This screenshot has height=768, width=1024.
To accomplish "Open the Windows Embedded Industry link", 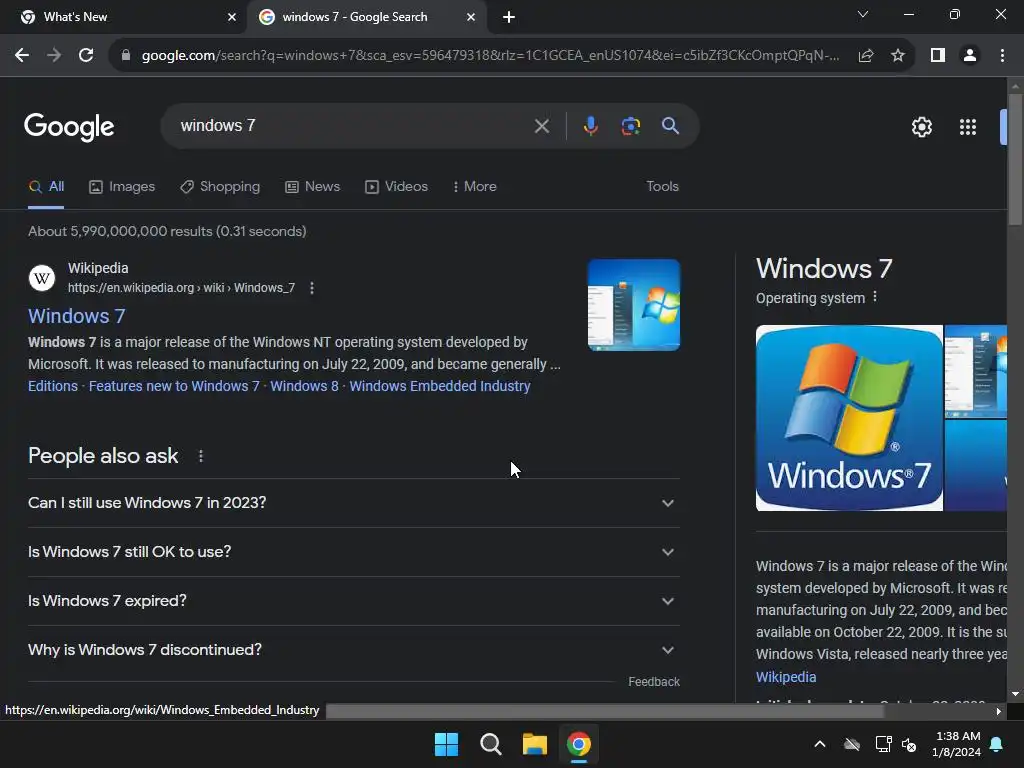I will [440, 386].
